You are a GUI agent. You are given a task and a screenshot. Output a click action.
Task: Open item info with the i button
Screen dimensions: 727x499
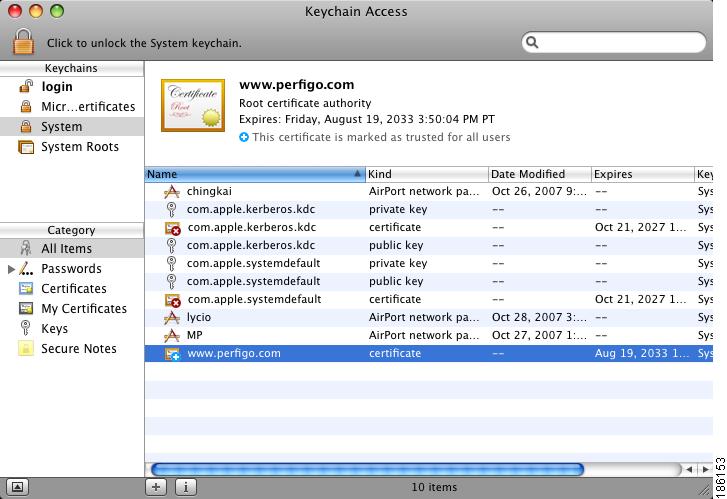pos(186,487)
